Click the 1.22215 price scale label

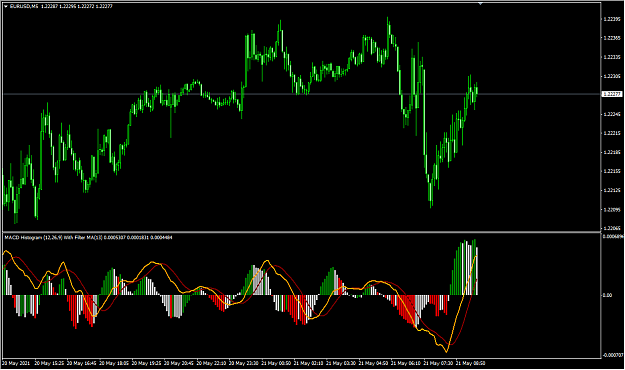click(612, 133)
